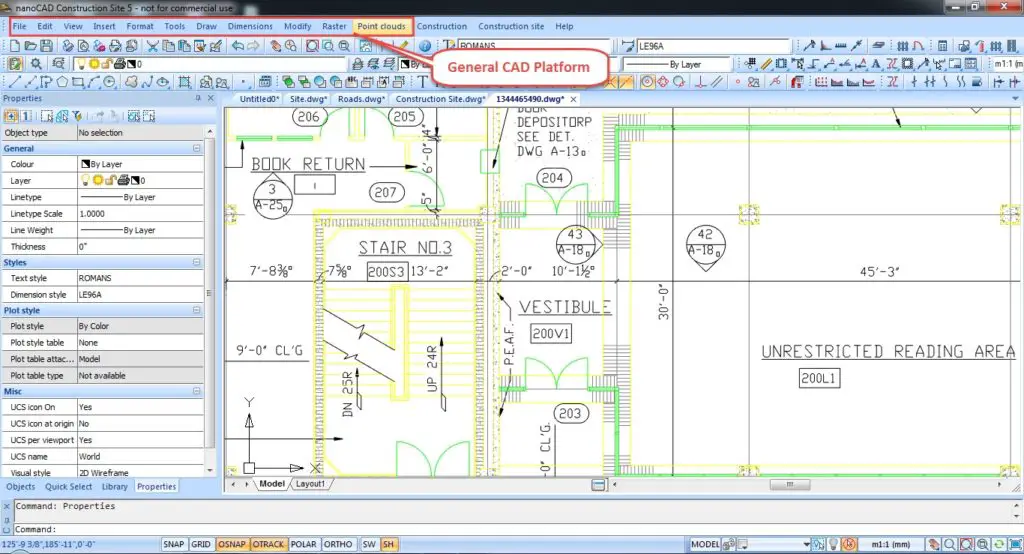The height and width of the screenshot is (554, 1024).
Task: Toggle ORTHO mode in status bar
Action: point(338,544)
